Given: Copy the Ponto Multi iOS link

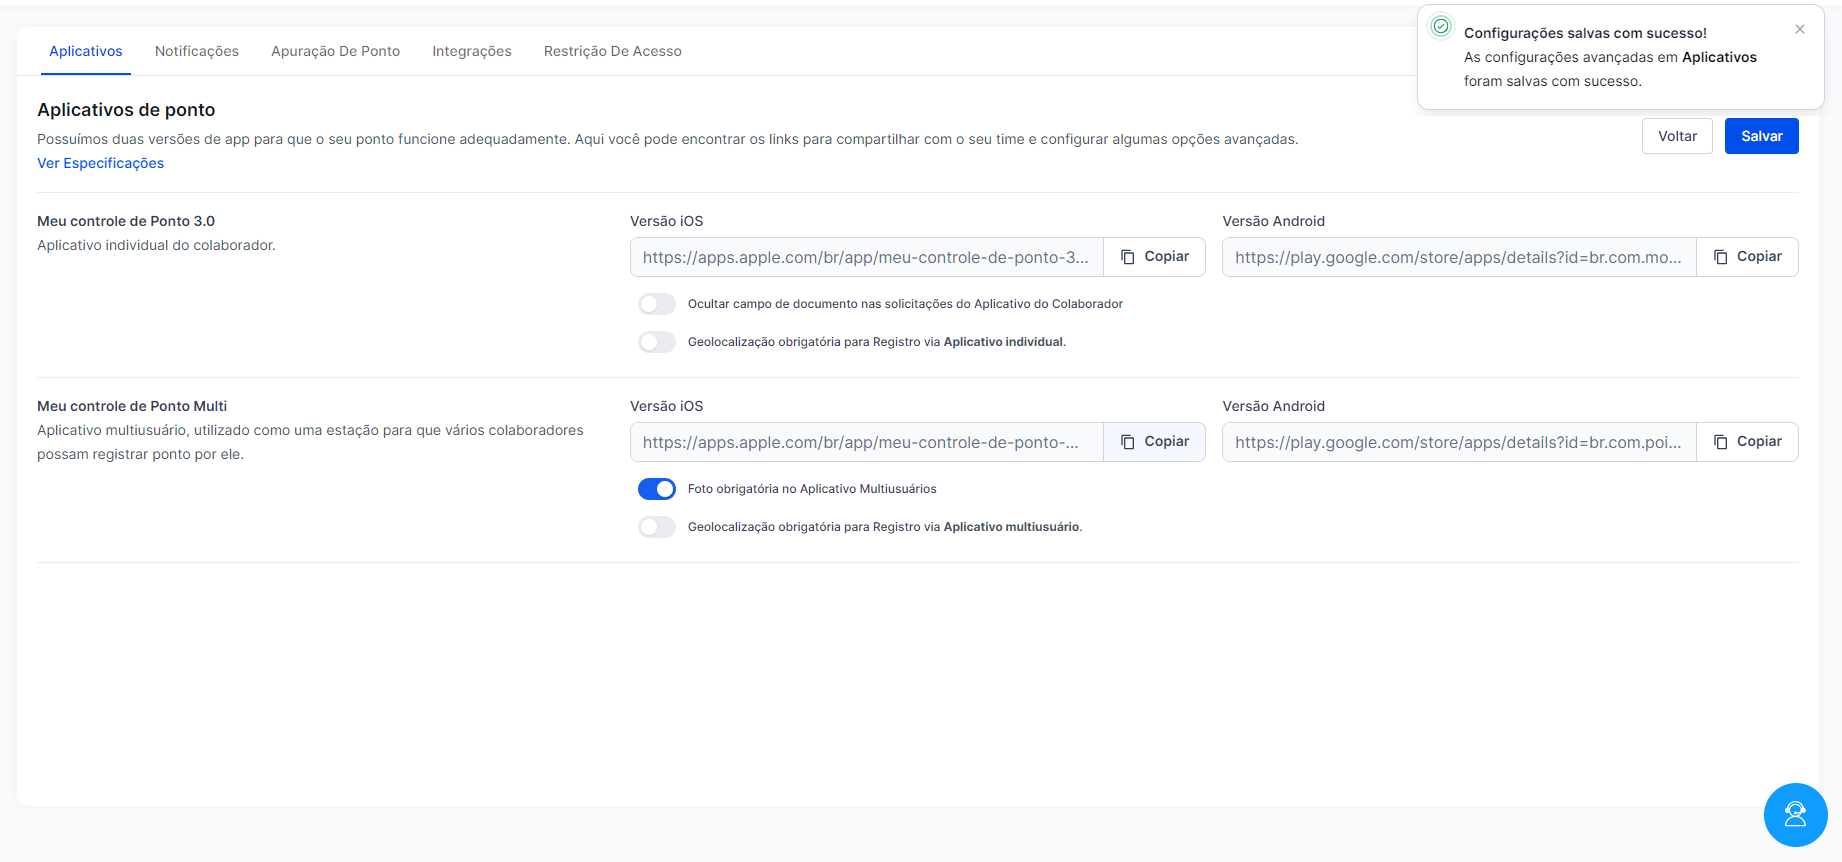Looking at the screenshot, I should pyautogui.click(x=1154, y=442).
